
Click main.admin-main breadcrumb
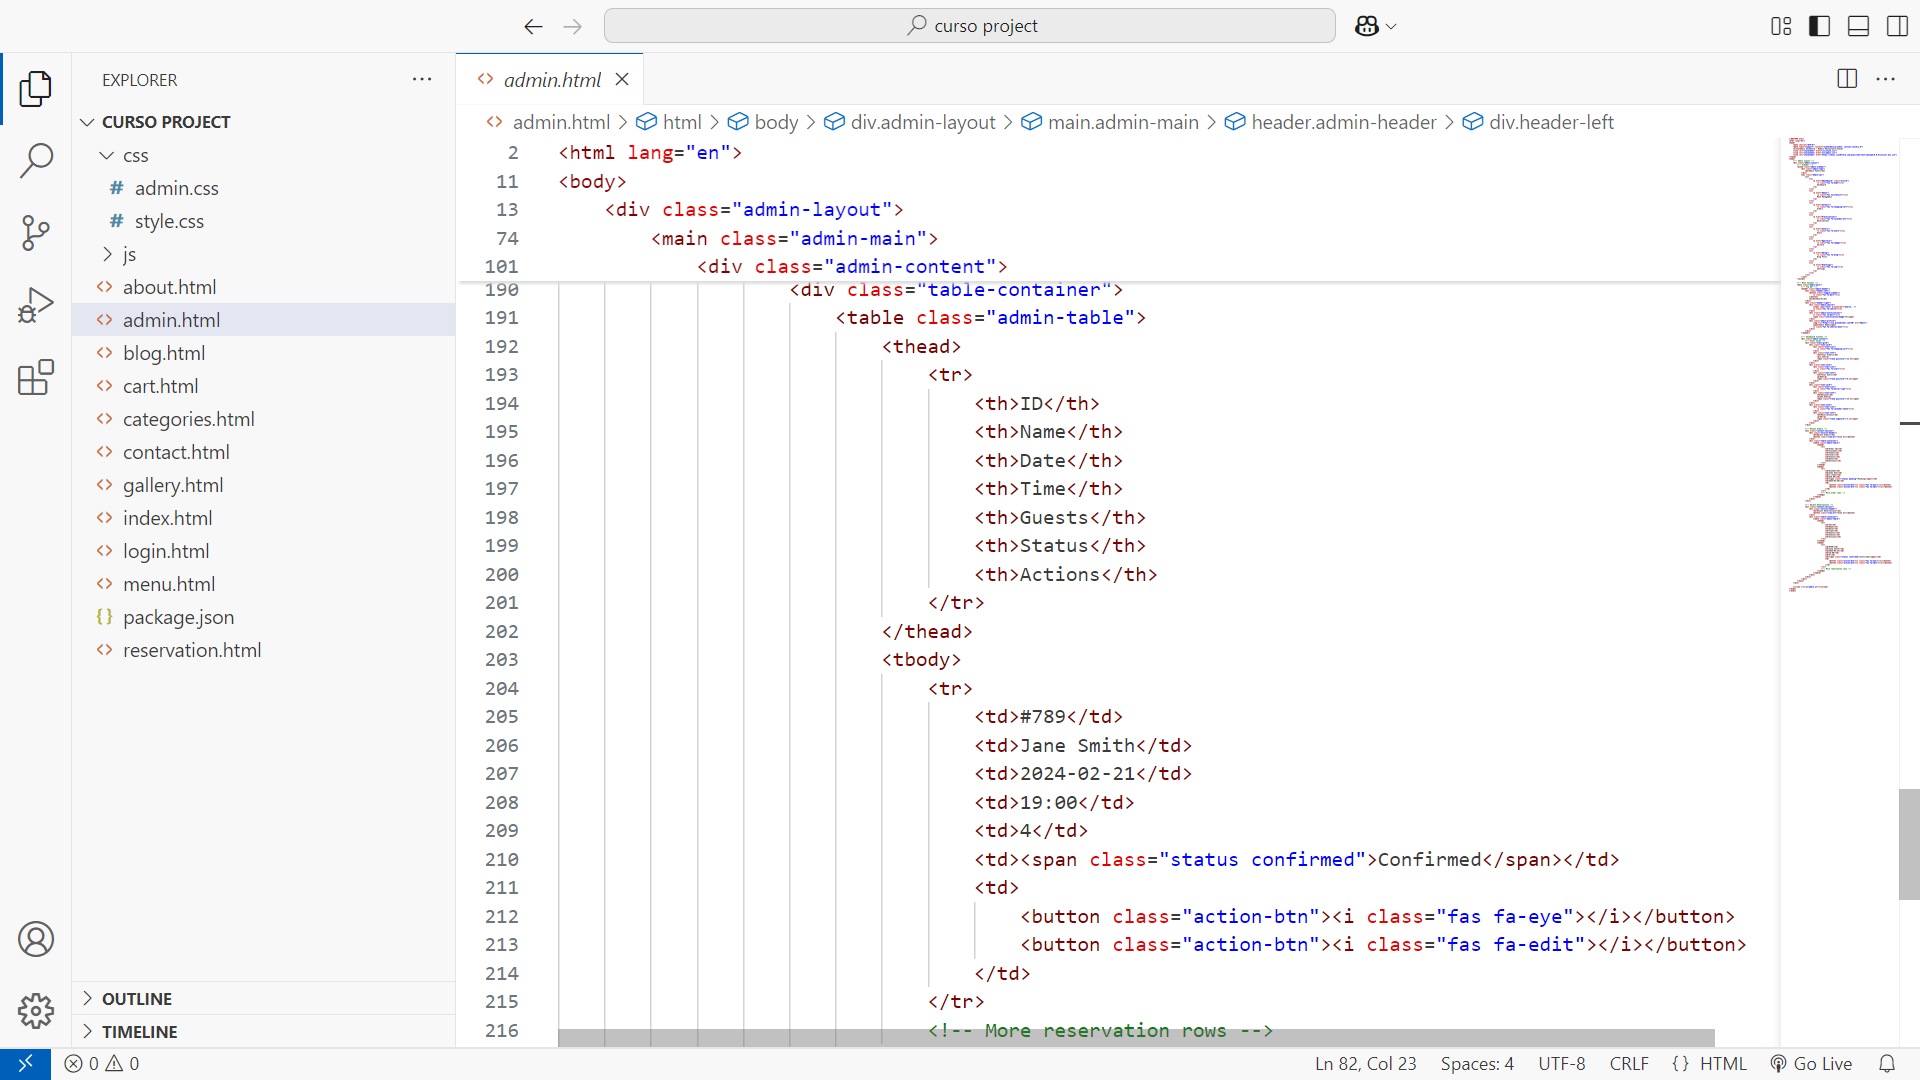click(x=1110, y=122)
